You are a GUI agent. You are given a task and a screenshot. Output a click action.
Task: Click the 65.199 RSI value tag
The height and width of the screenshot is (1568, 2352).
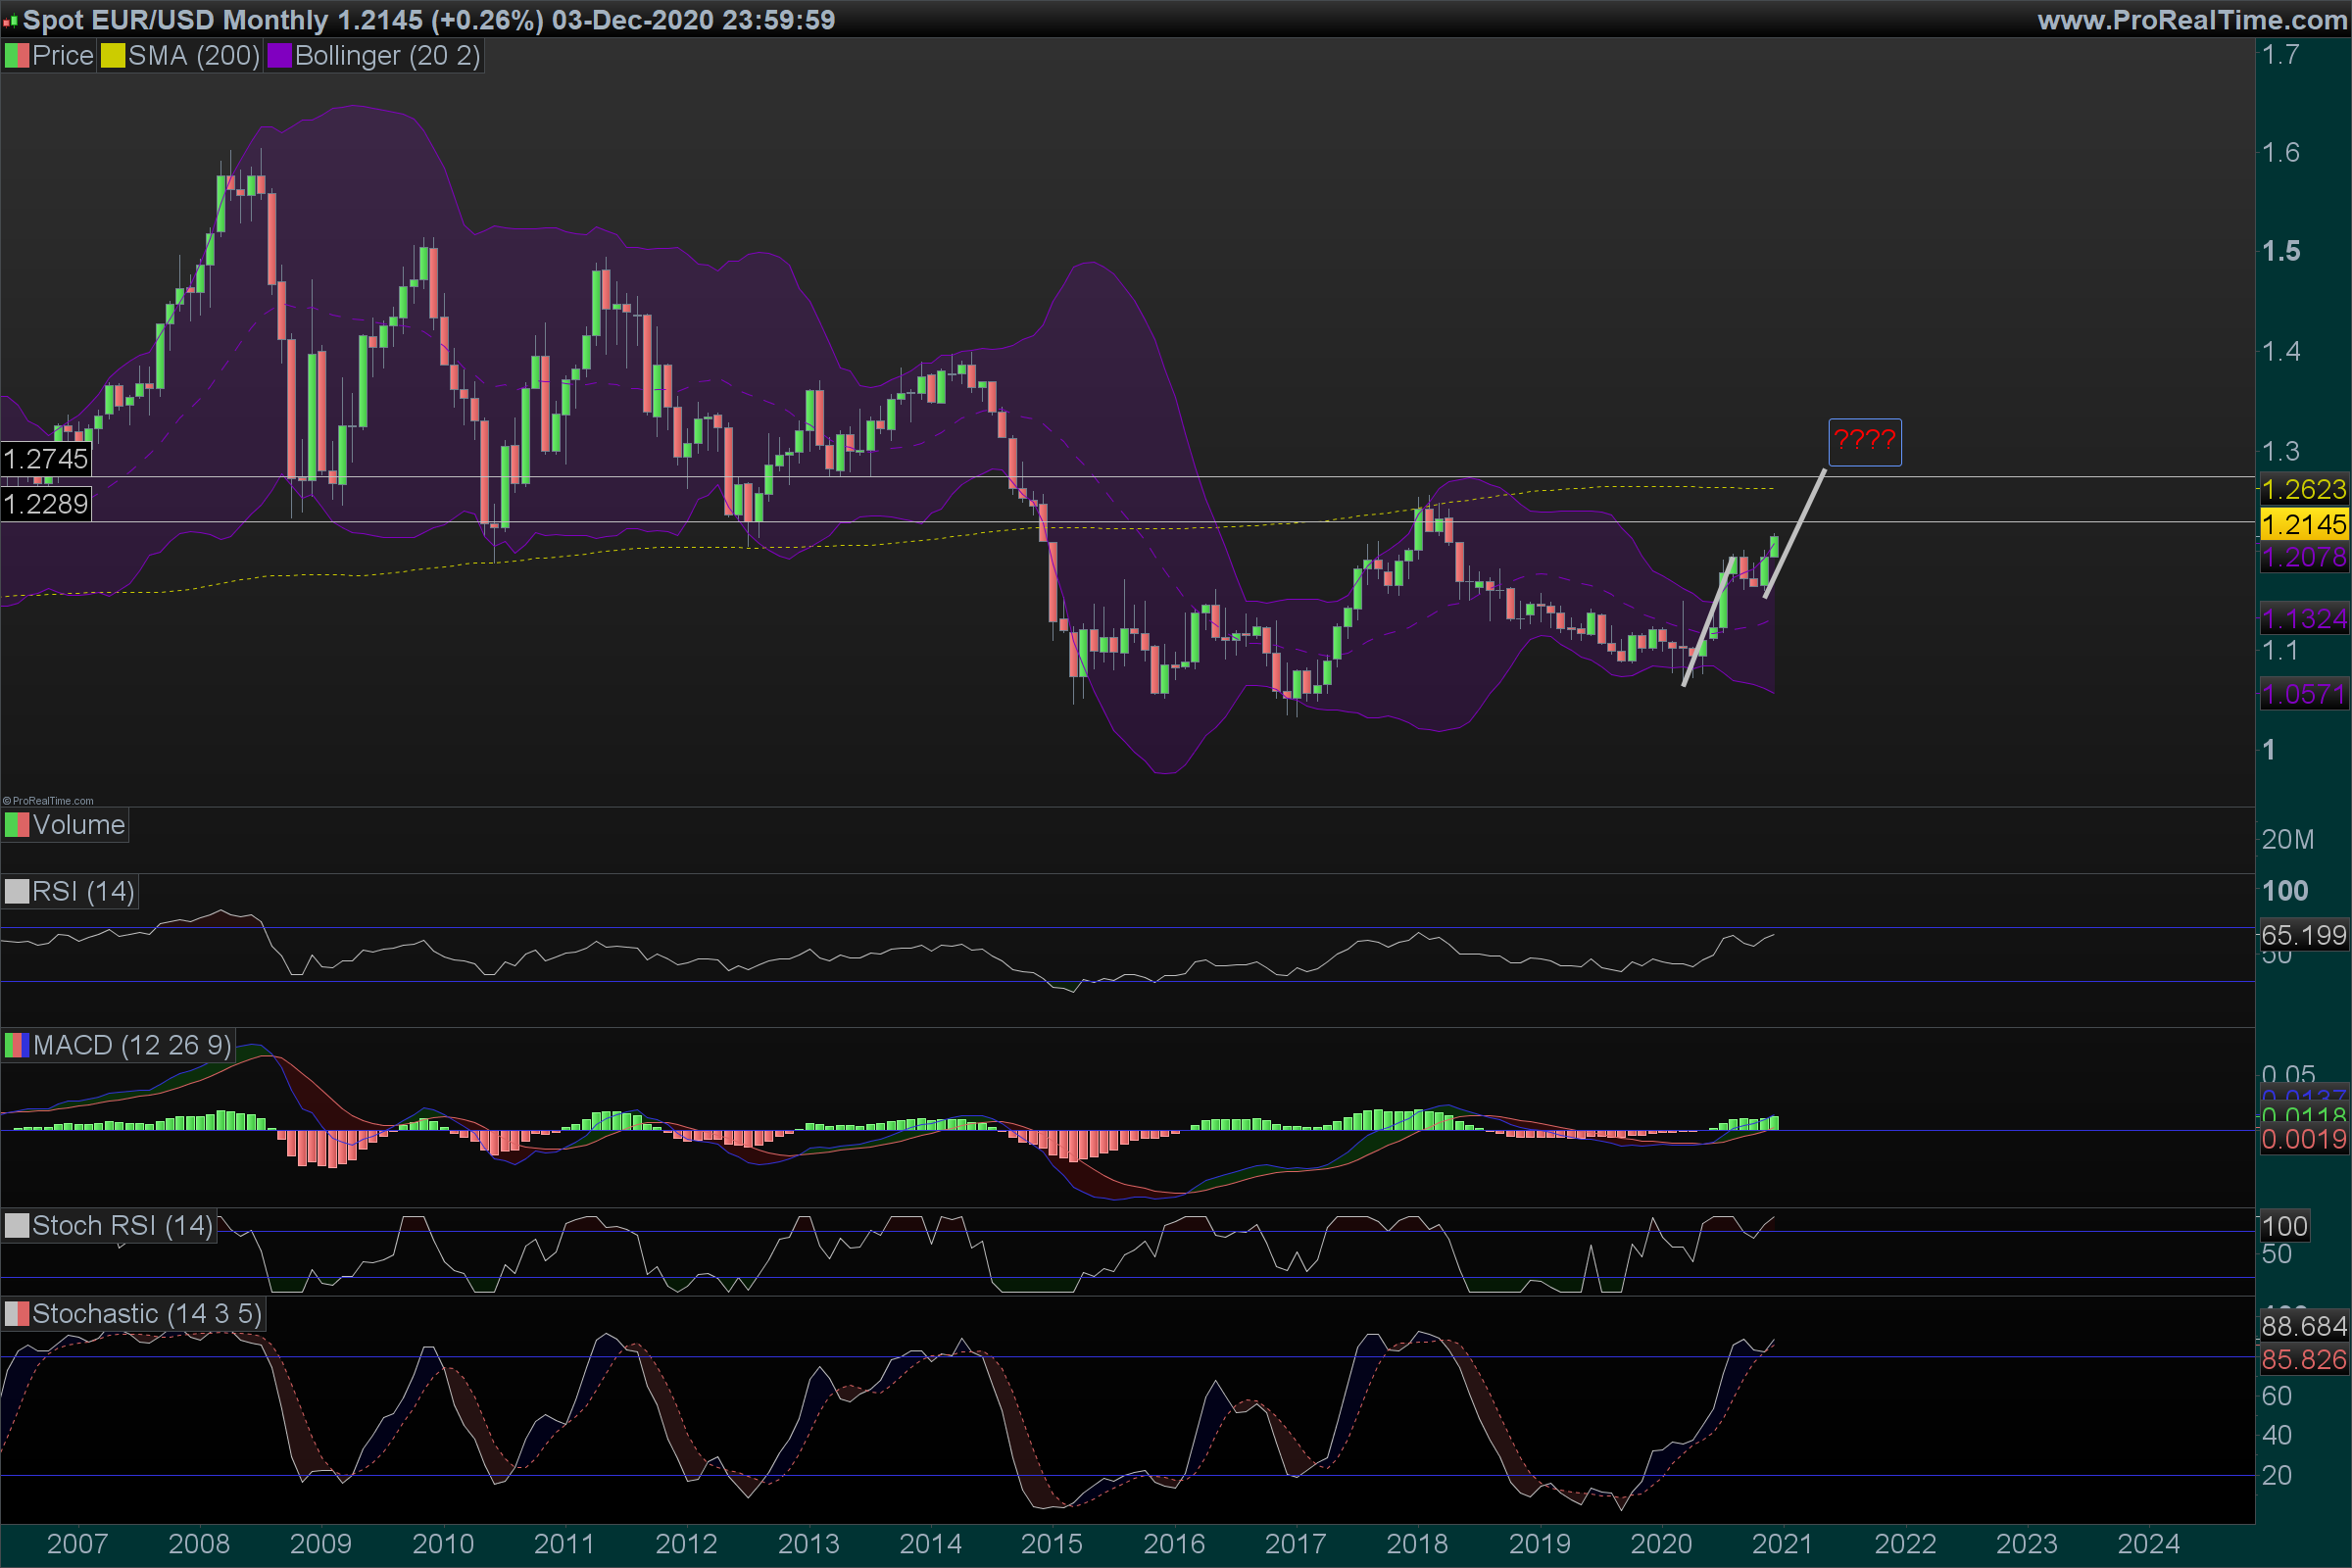pyautogui.click(x=2303, y=935)
